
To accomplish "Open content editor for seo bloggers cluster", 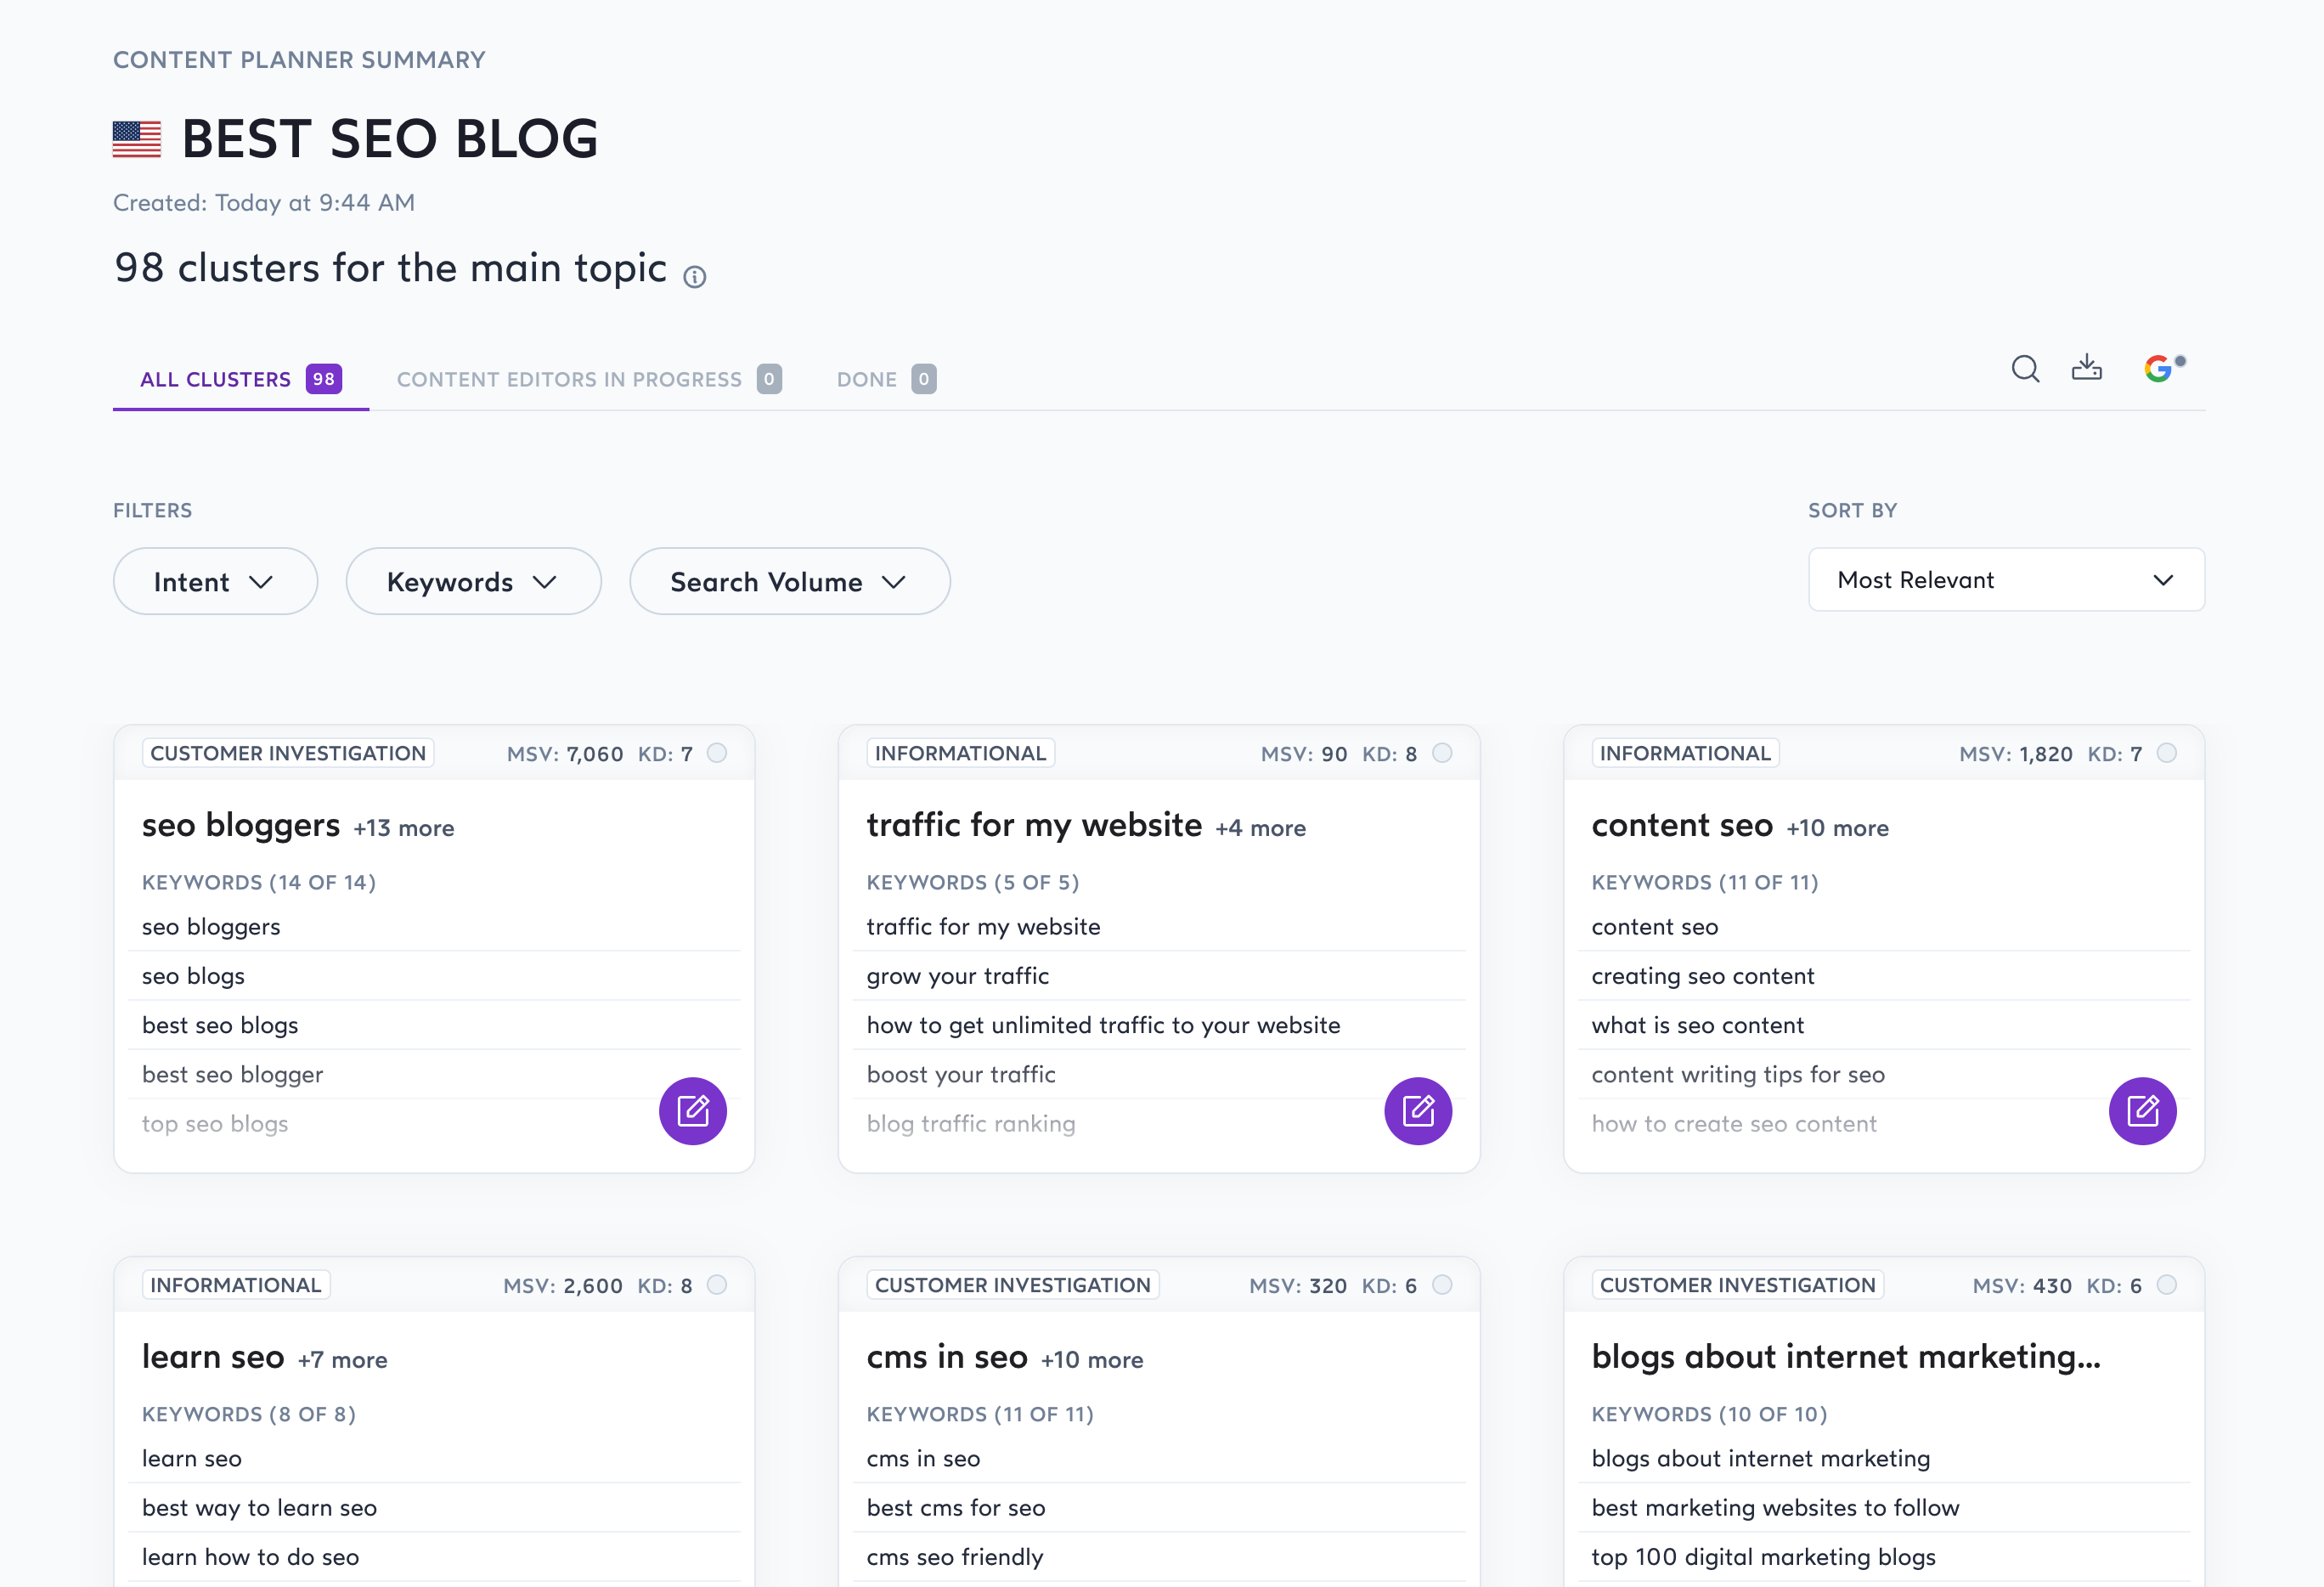I will 692,1111.
